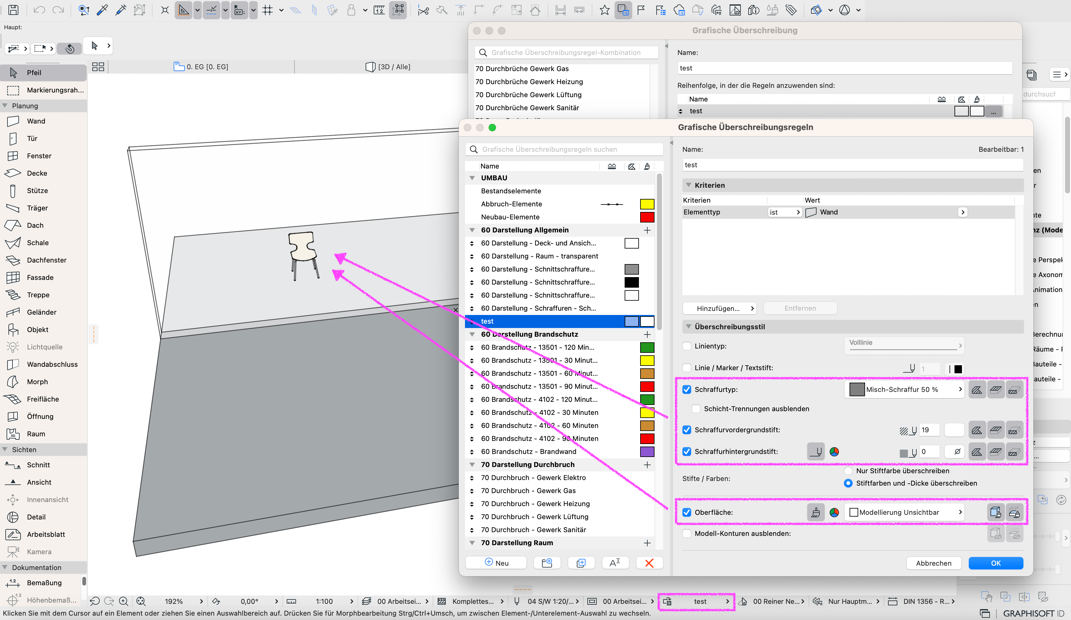Screen dimensions: 1071x620
Task: Collapse the 60 Darstellung Brandschutz group
Action: [472, 335]
